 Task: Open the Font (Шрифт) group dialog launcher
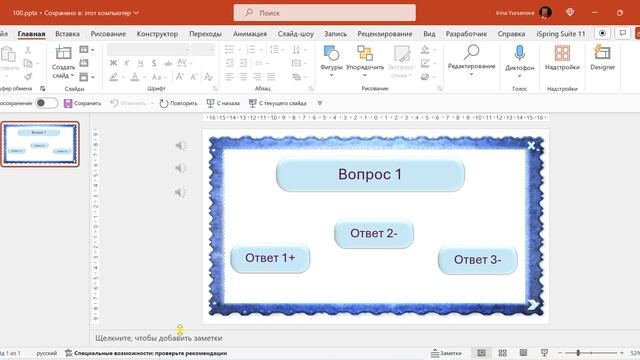tap(215, 89)
